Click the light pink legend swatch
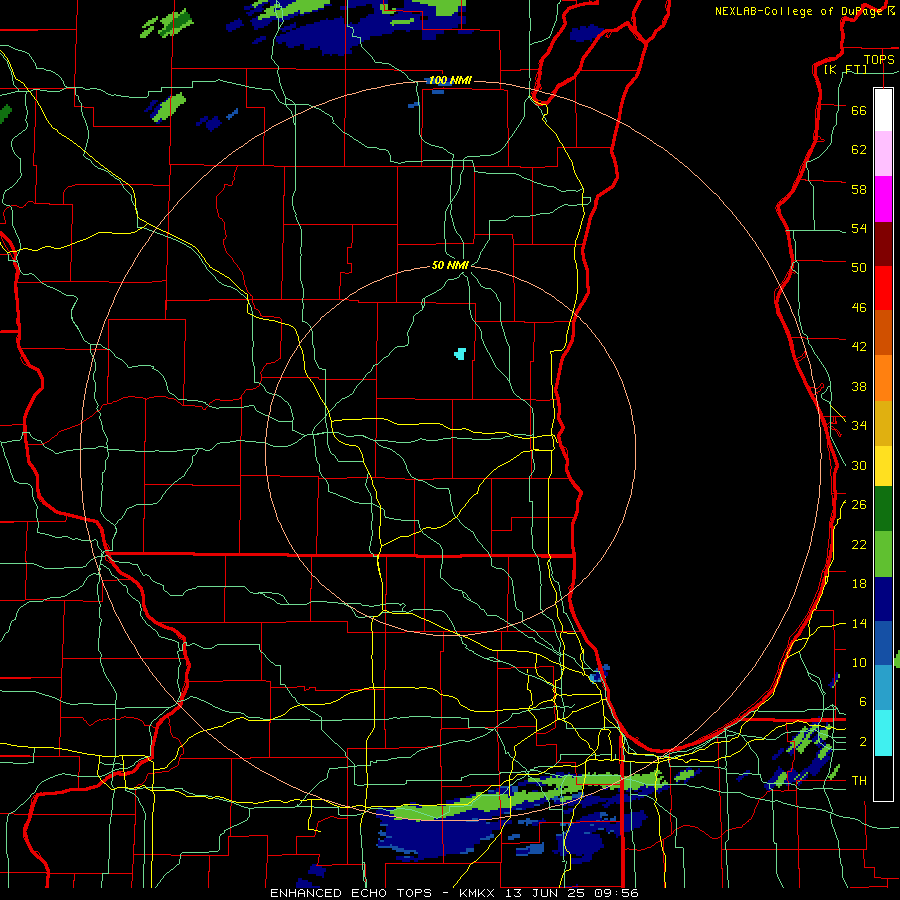The height and width of the screenshot is (900, 900). point(883,153)
